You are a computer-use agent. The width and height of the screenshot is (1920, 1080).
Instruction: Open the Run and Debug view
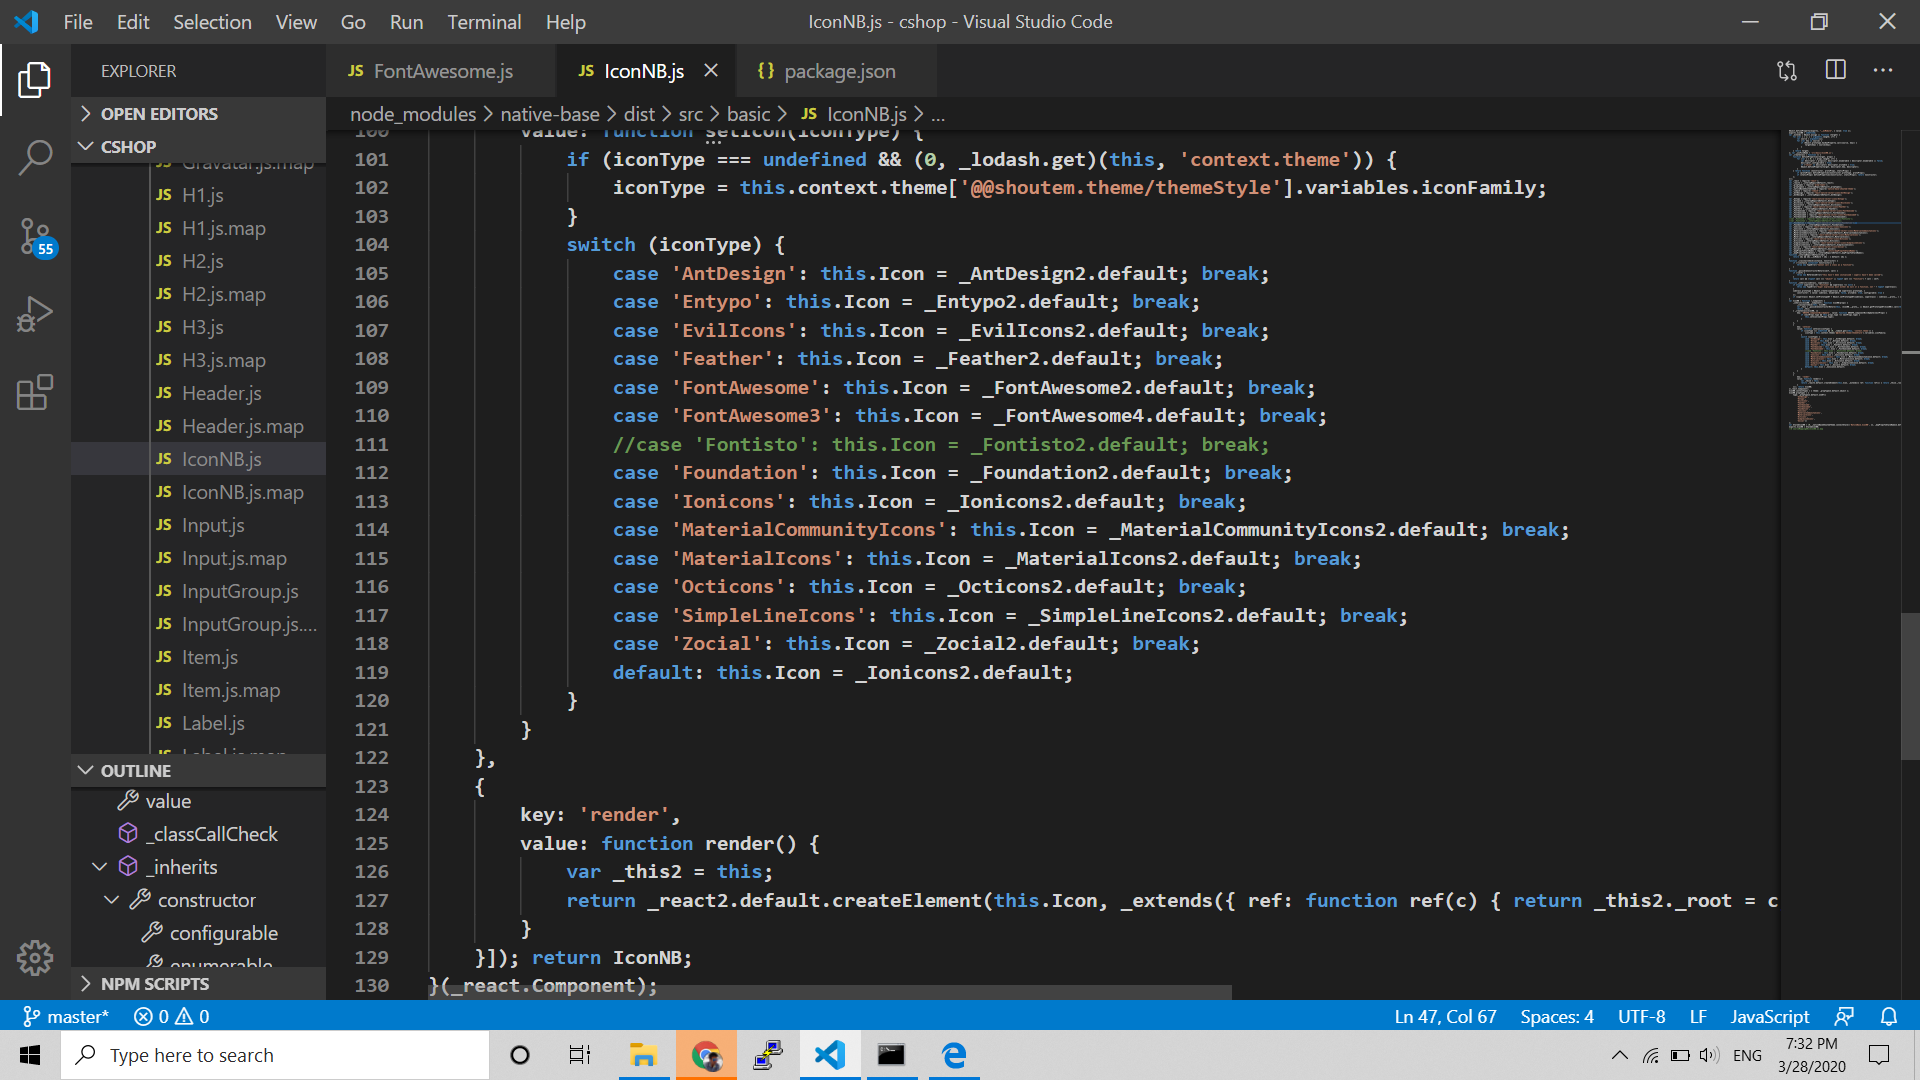(x=35, y=313)
